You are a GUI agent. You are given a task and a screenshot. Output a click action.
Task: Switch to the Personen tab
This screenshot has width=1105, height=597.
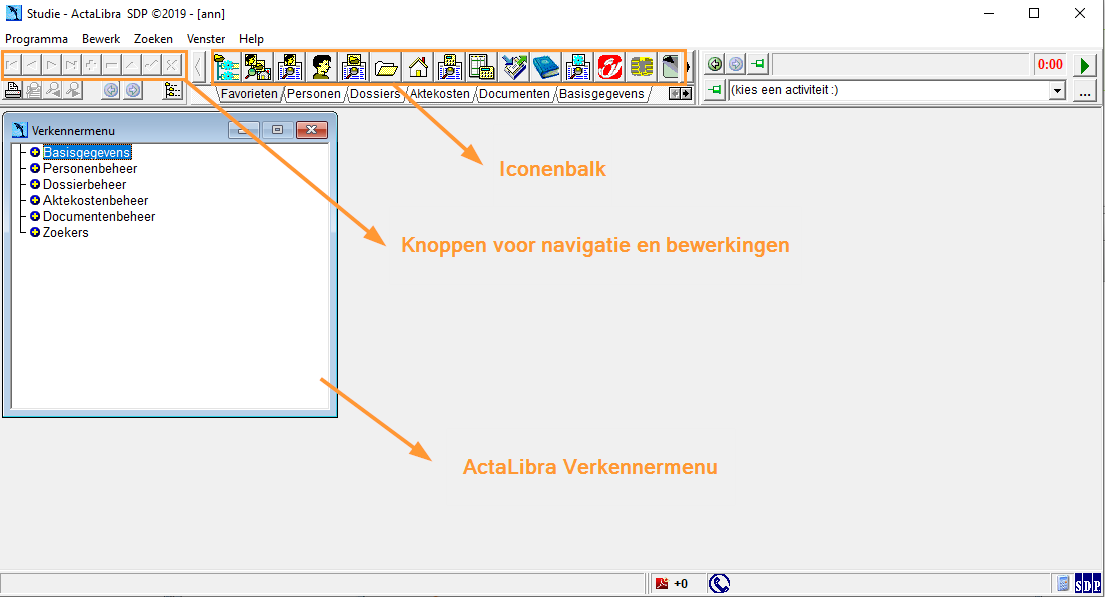click(314, 94)
